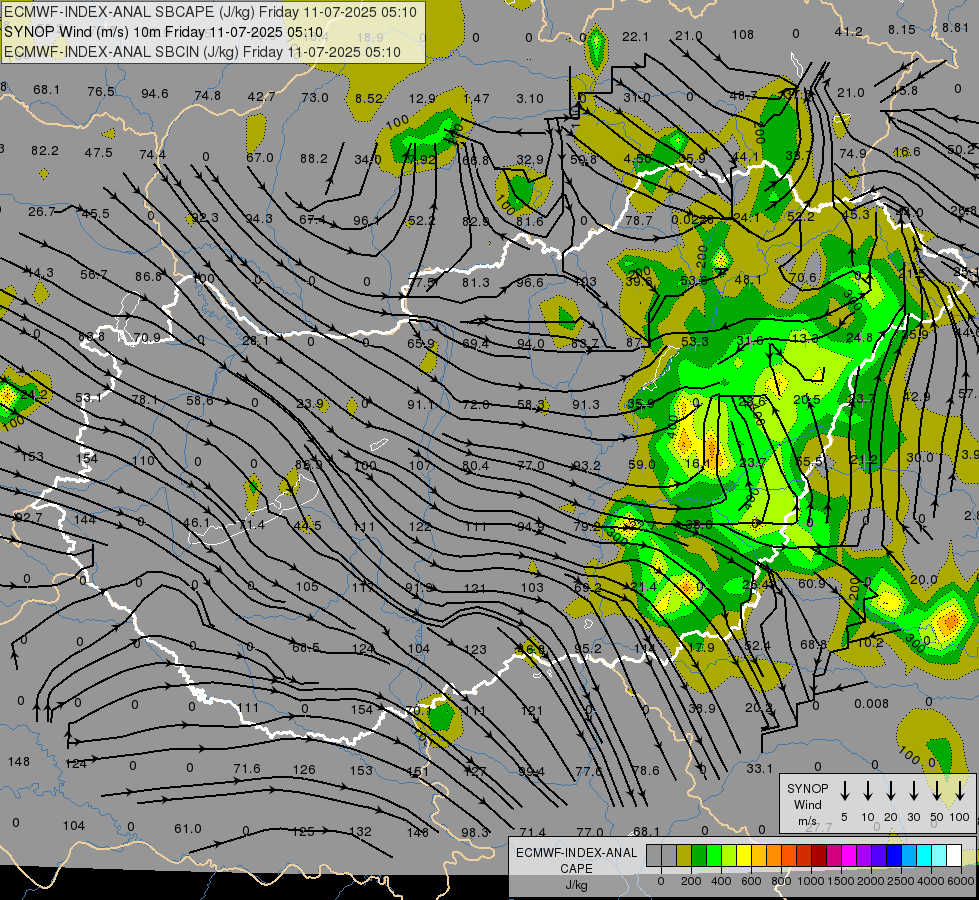Click the SBCAPE title line at top left

(210, 12)
